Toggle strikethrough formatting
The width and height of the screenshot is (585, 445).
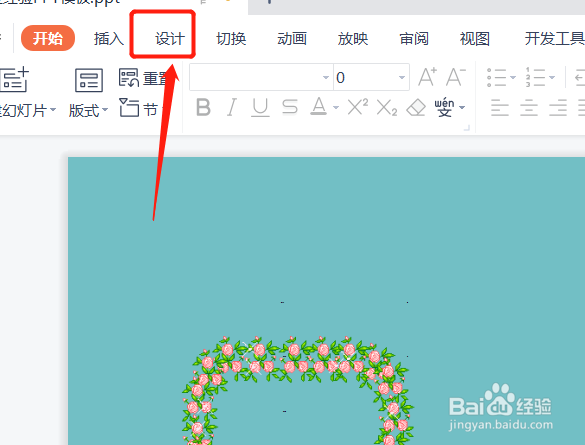tap(290, 107)
